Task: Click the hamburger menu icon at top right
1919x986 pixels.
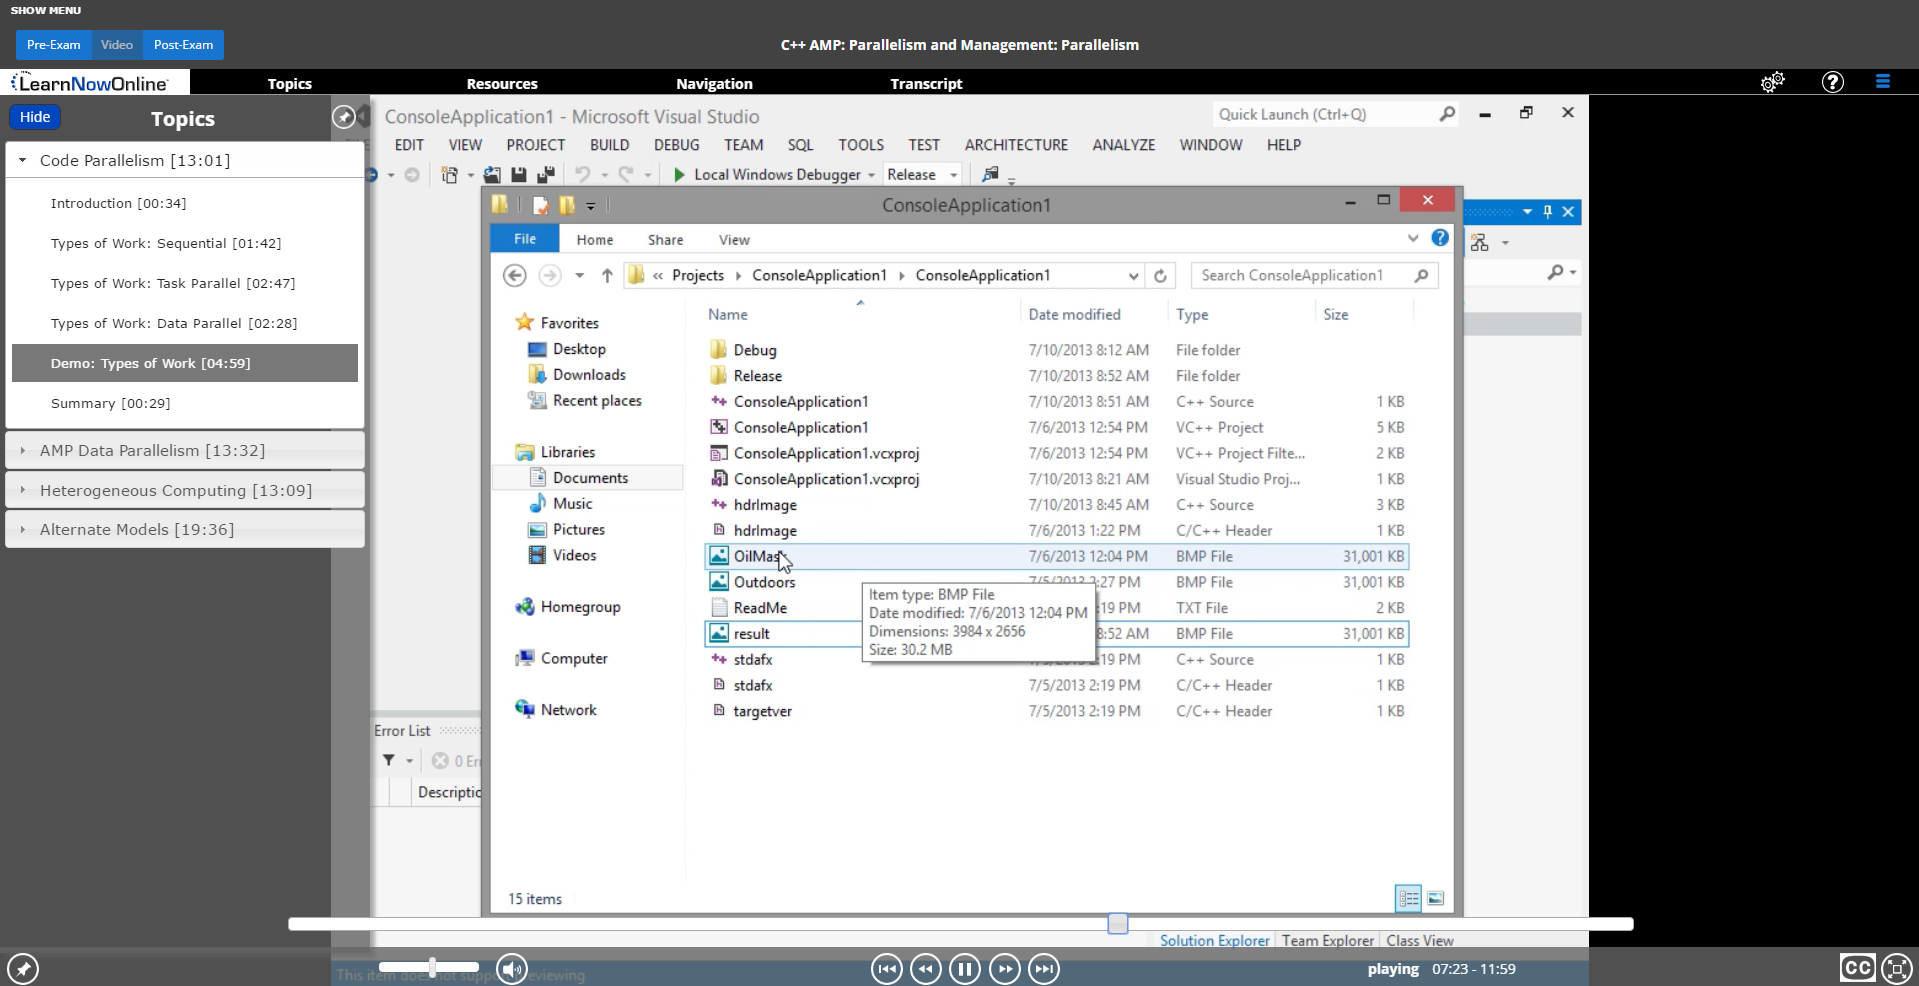Action: click(x=1882, y=83)
